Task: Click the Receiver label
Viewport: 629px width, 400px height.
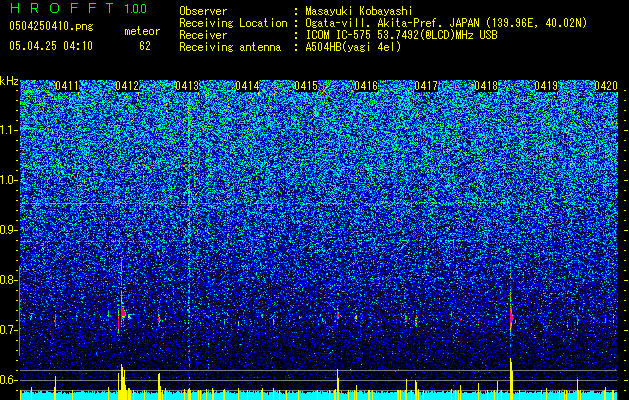Action: (203, 35)
